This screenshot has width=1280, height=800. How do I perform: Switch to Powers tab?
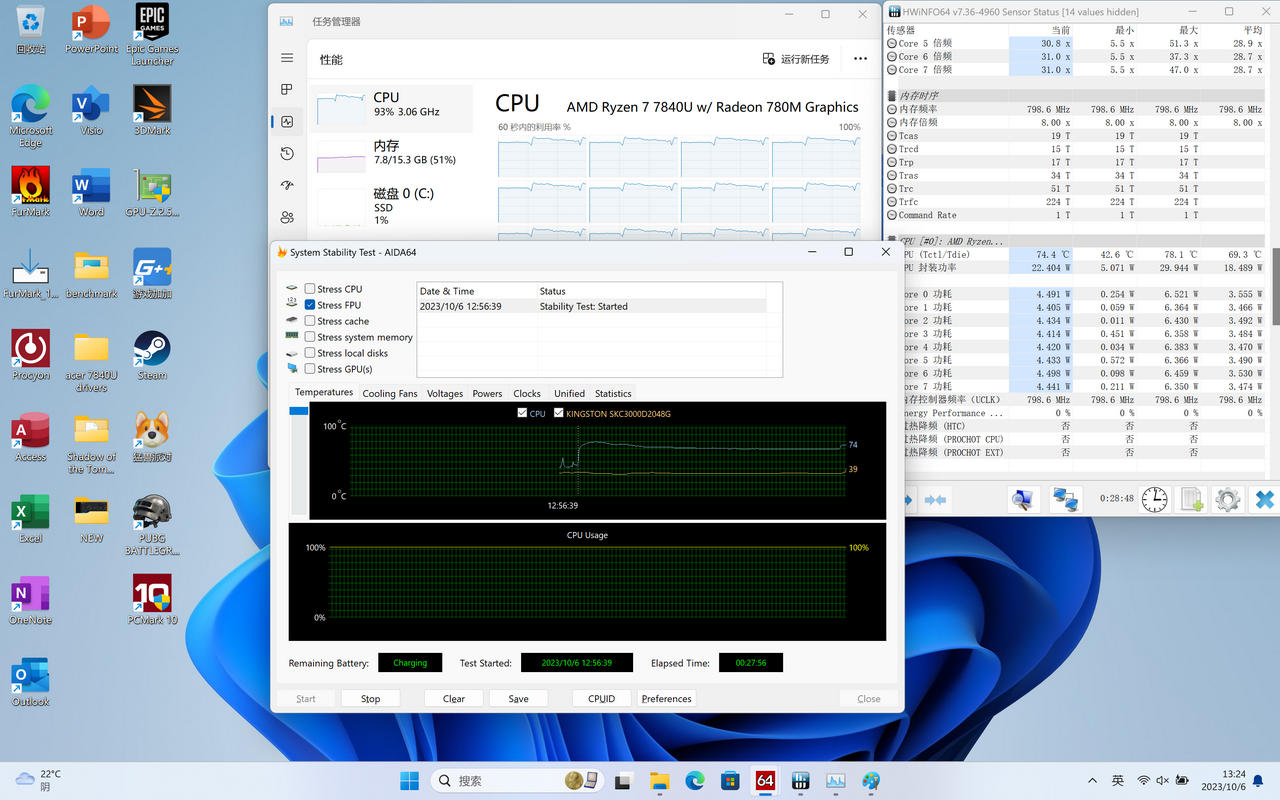point(487,393)
